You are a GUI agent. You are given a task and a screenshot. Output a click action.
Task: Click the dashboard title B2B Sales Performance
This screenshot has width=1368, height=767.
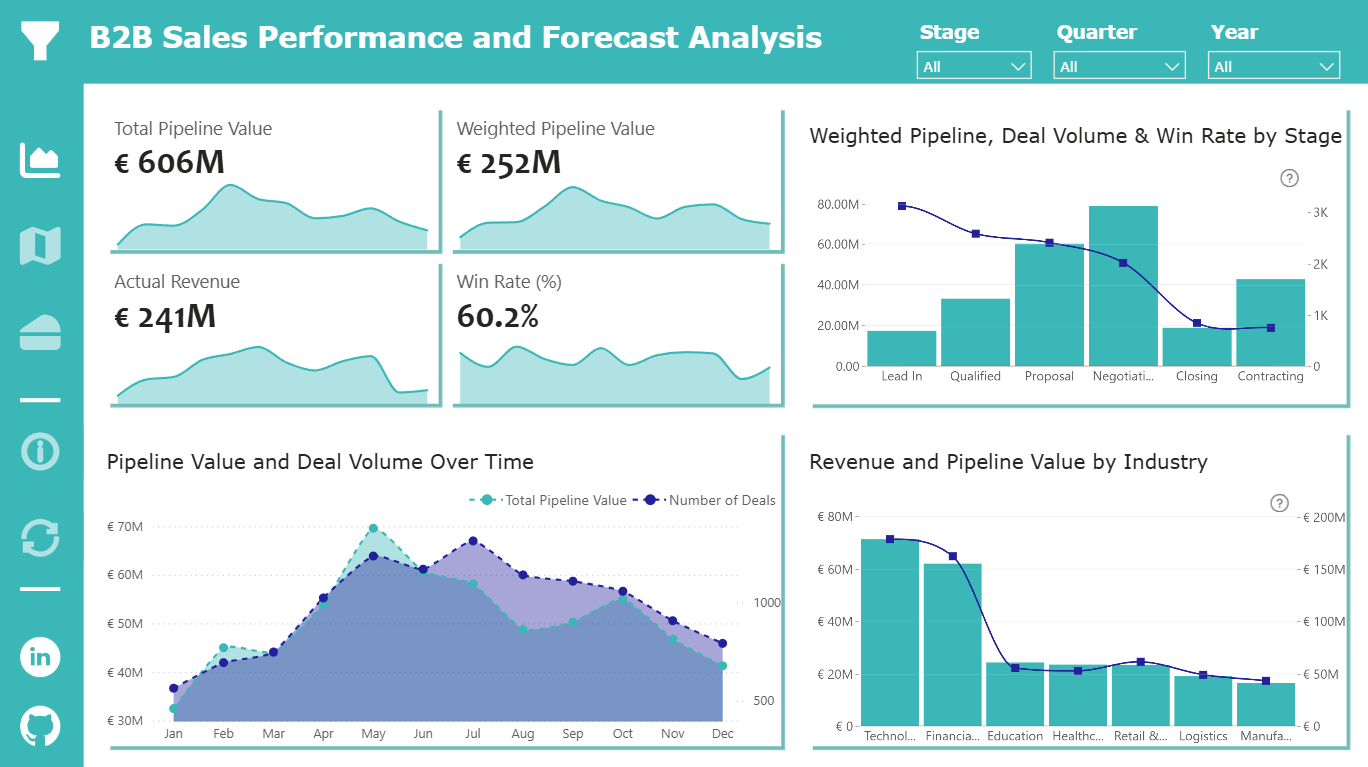[x=456, y=38]
